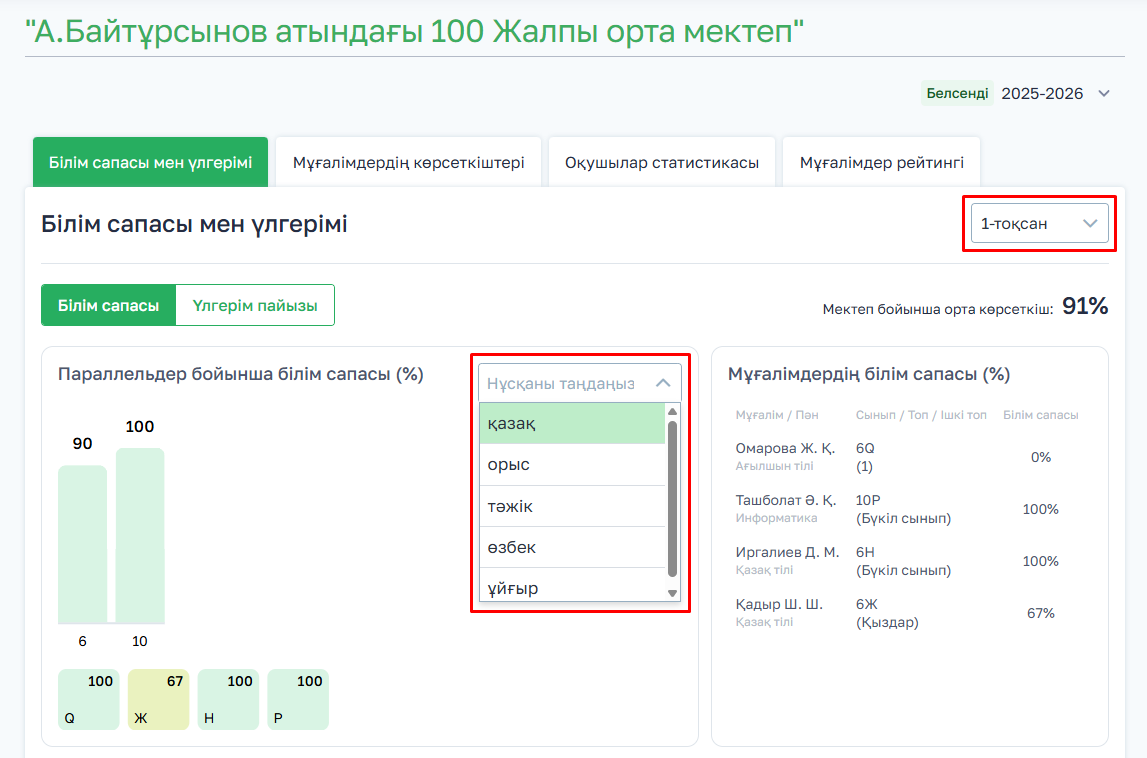Click scroll down arrow in language list
This screenshot has width=1147, height=758.
point(673,593)
